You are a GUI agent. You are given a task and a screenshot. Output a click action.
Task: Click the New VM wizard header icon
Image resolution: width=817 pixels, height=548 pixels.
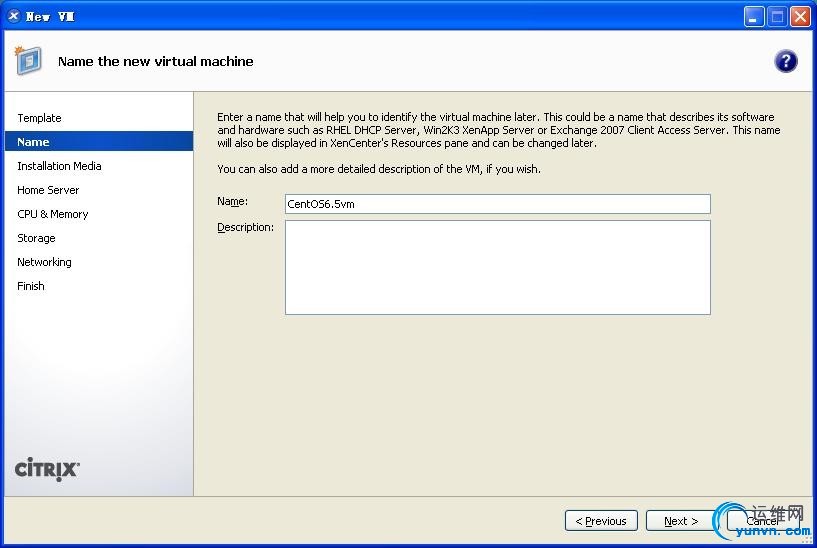click(x=28, y=61)
